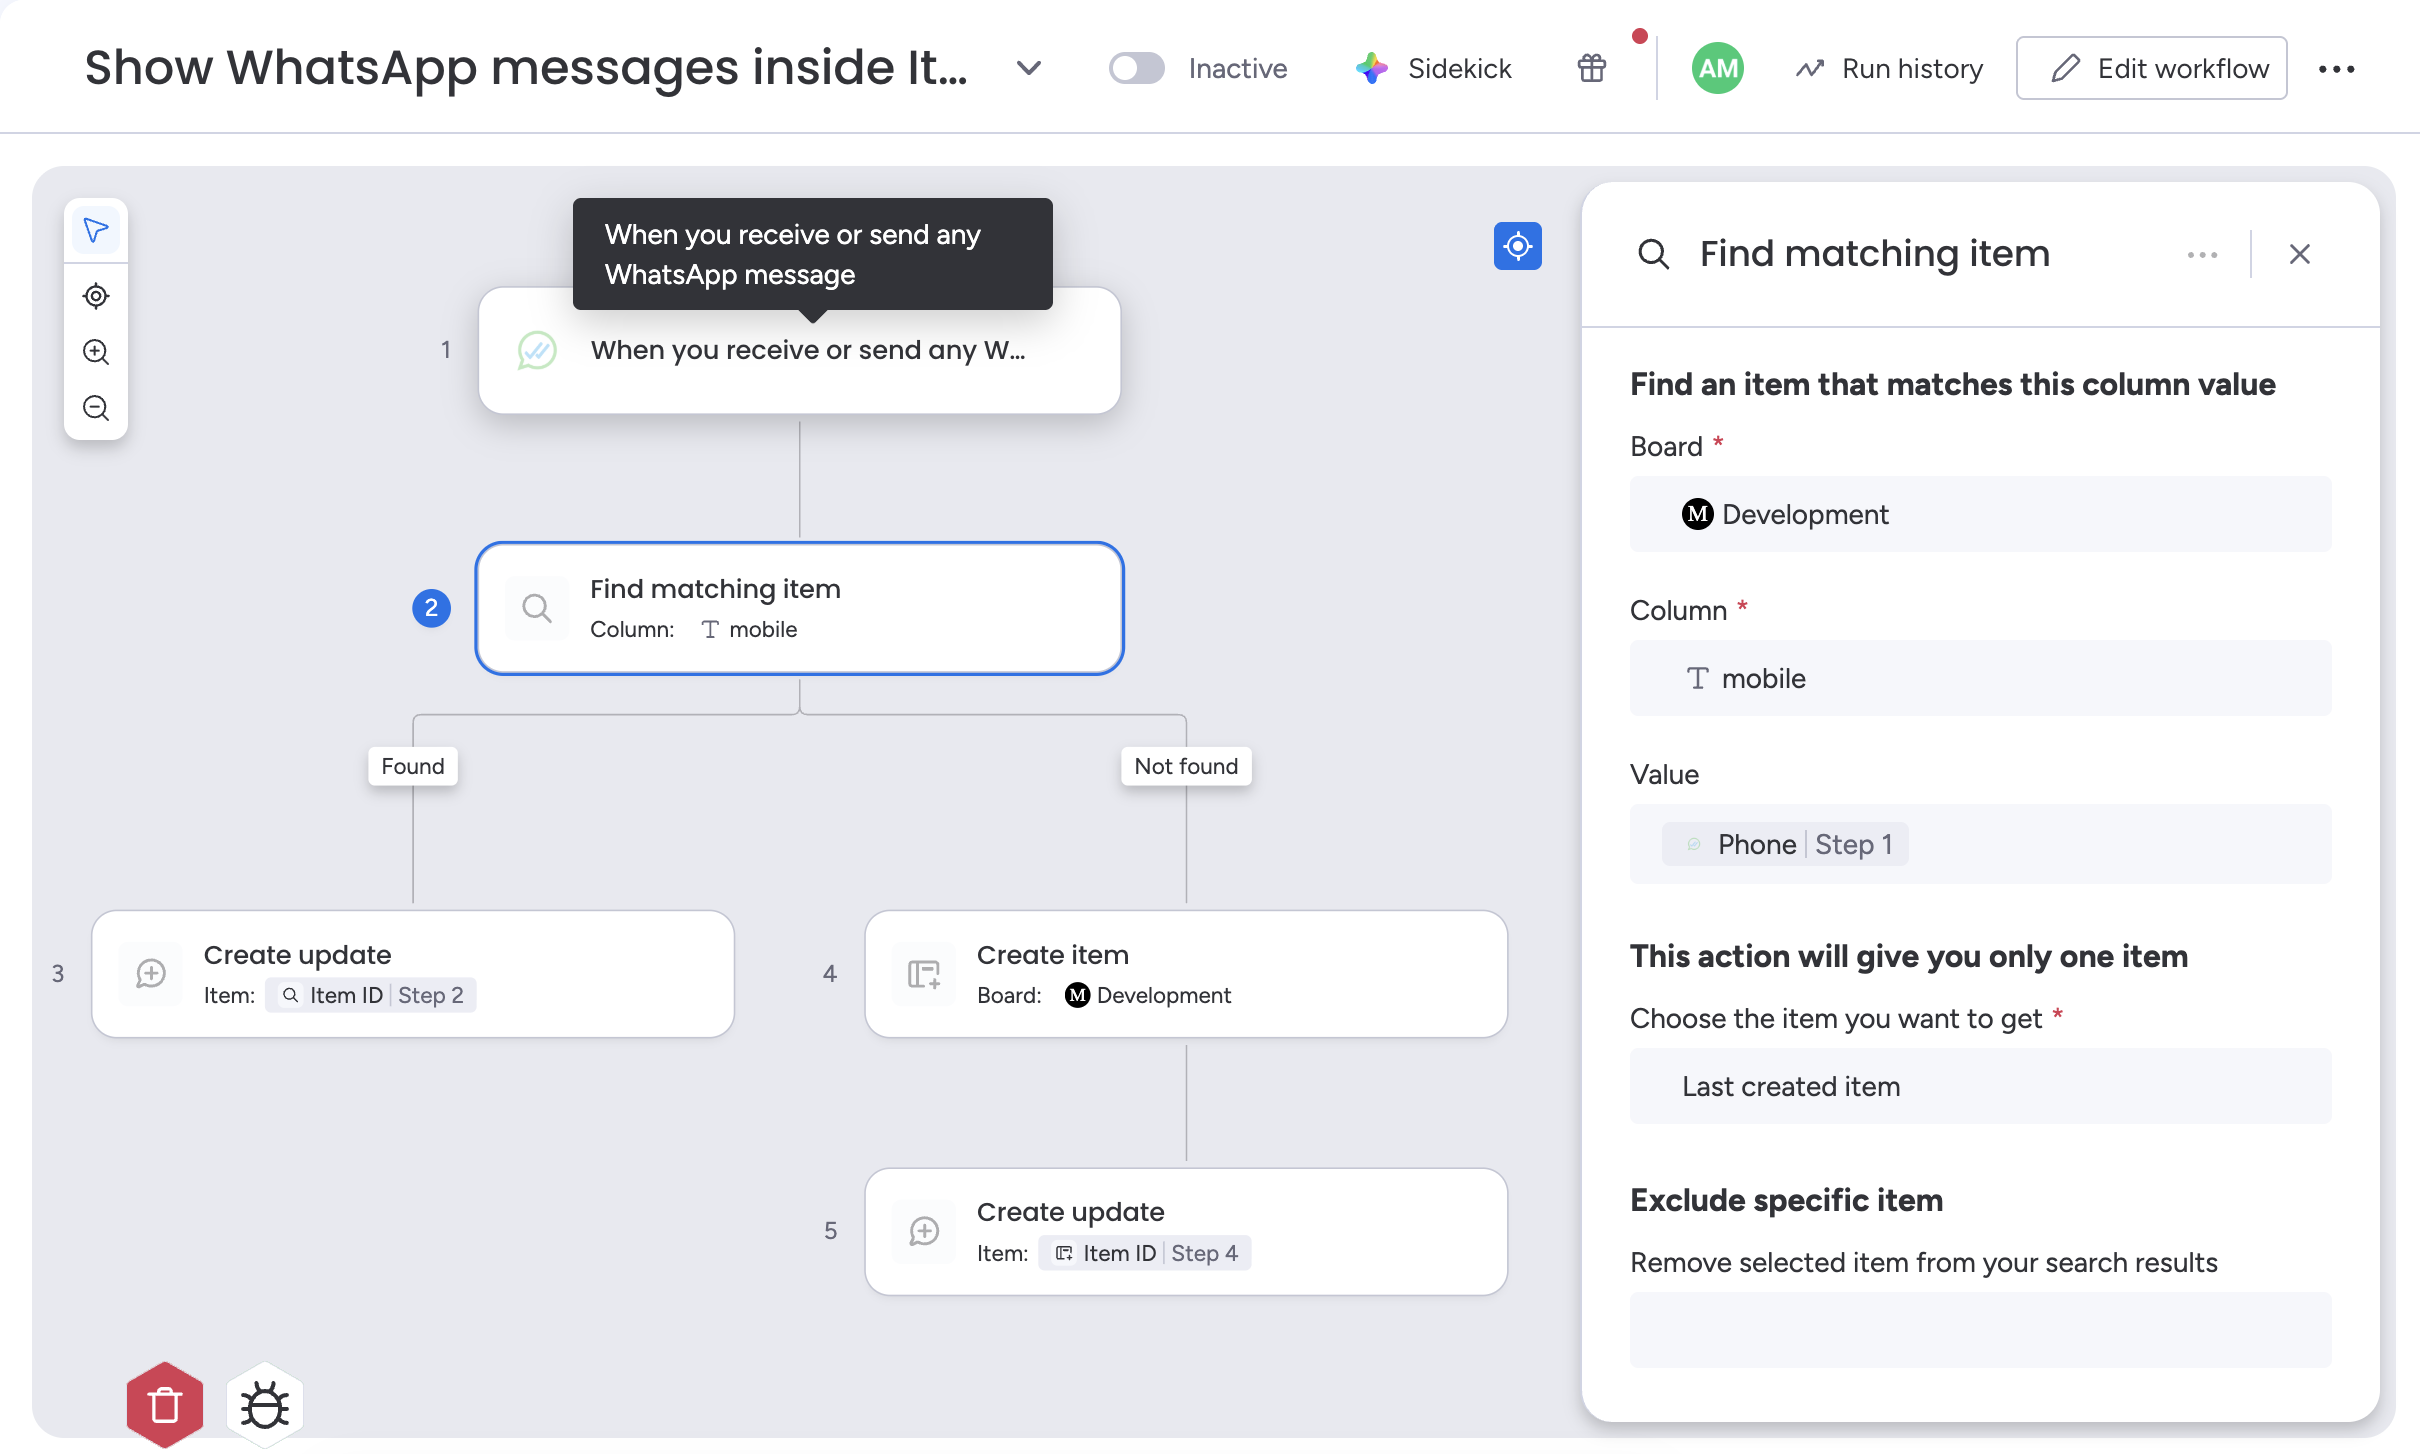Click the Create update icon in step 5
This screenshot has width=2420, height=1454.
coord(924,1231)
